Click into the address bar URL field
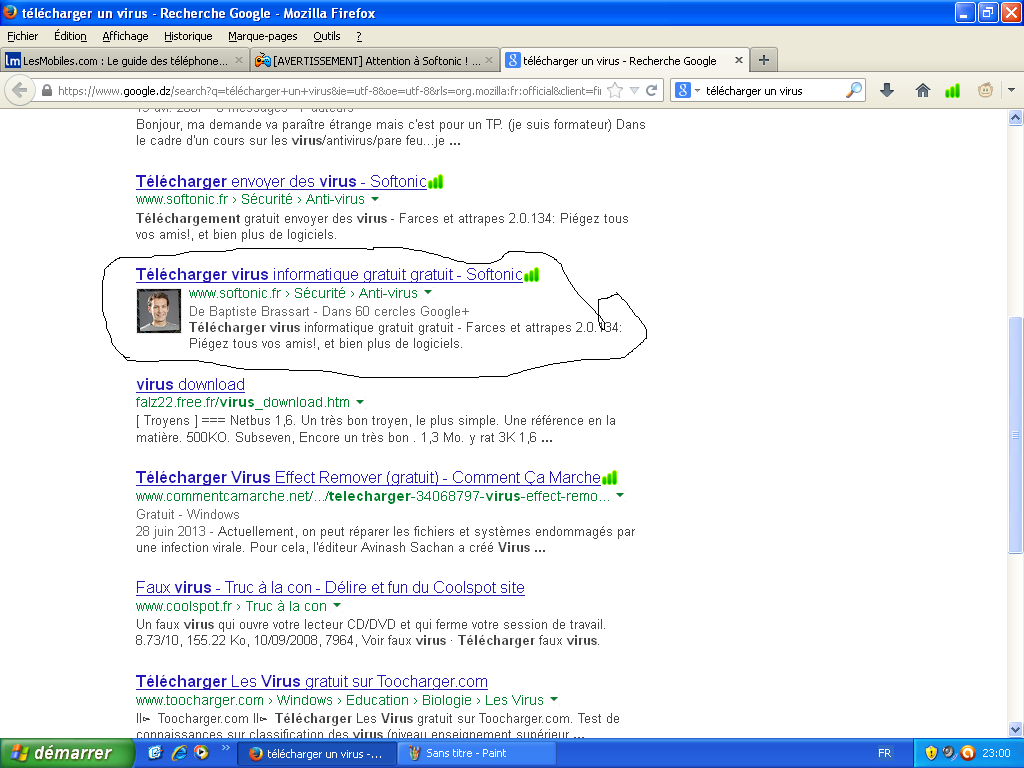 [x=329, y=91]
